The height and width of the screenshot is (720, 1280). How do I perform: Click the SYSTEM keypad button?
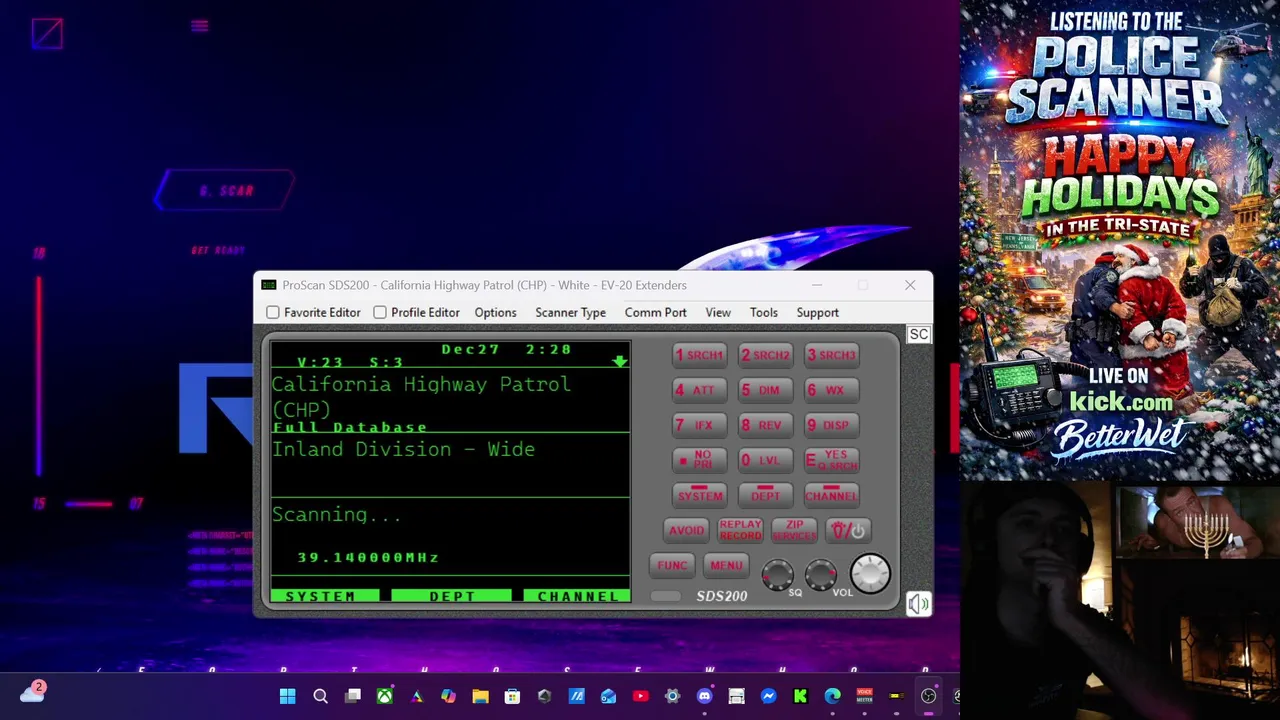point(699,495)
